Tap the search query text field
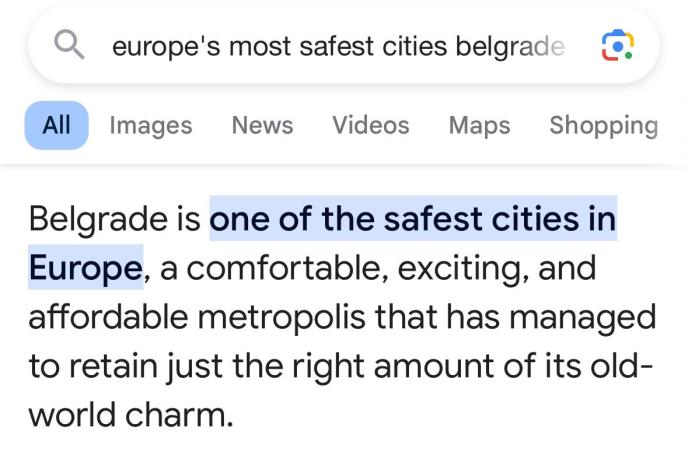The width and height of the screenshot is (688, 466). point(338,46)
